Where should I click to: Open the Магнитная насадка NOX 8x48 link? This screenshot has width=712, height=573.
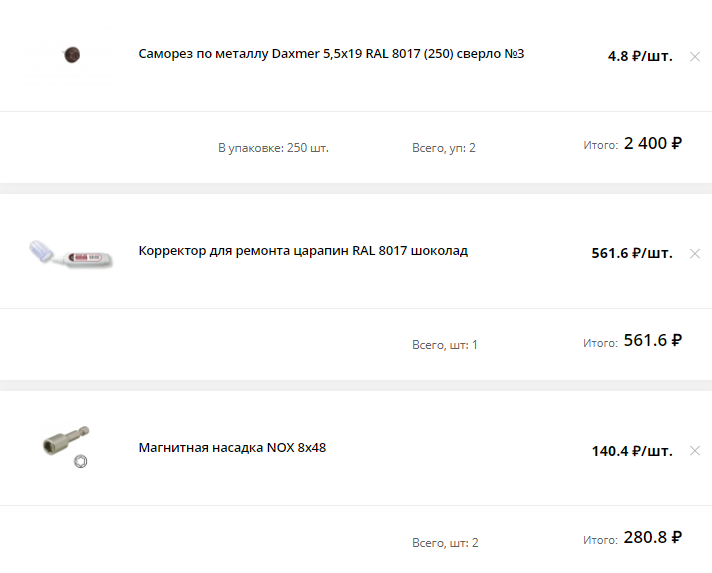(232, 447)
